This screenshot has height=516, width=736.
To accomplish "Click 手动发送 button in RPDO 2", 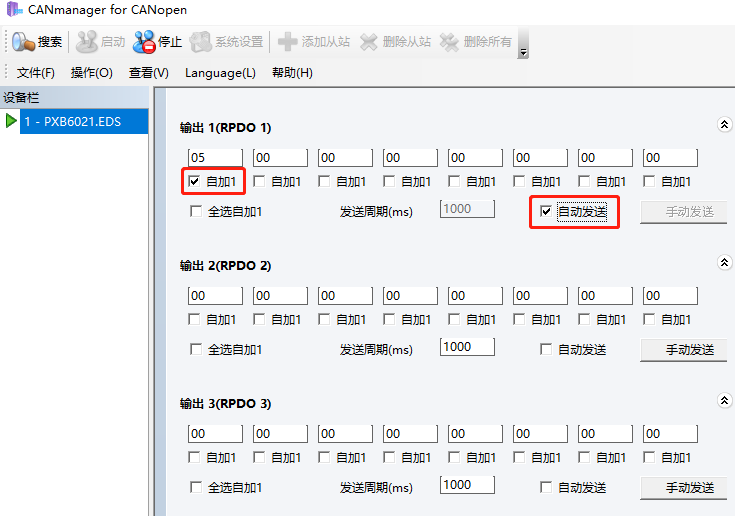I will (684, 350).
